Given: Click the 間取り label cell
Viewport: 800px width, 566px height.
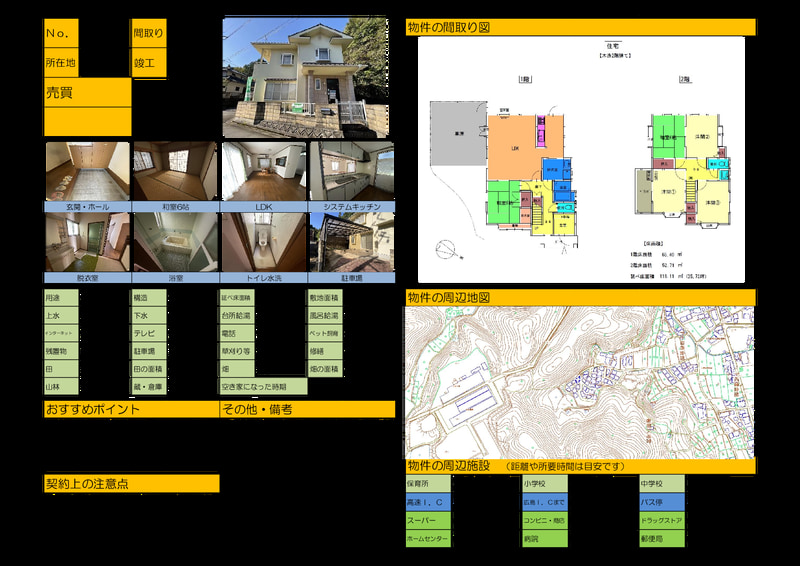Looking at the screenshot, I should [149, 33].
